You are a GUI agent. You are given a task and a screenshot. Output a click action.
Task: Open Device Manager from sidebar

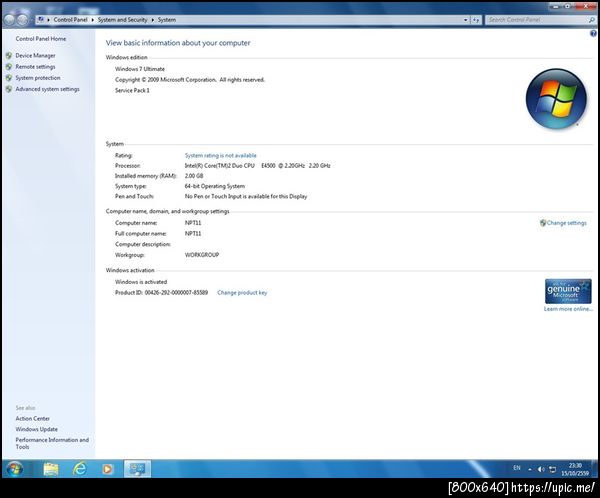(35, 56)
